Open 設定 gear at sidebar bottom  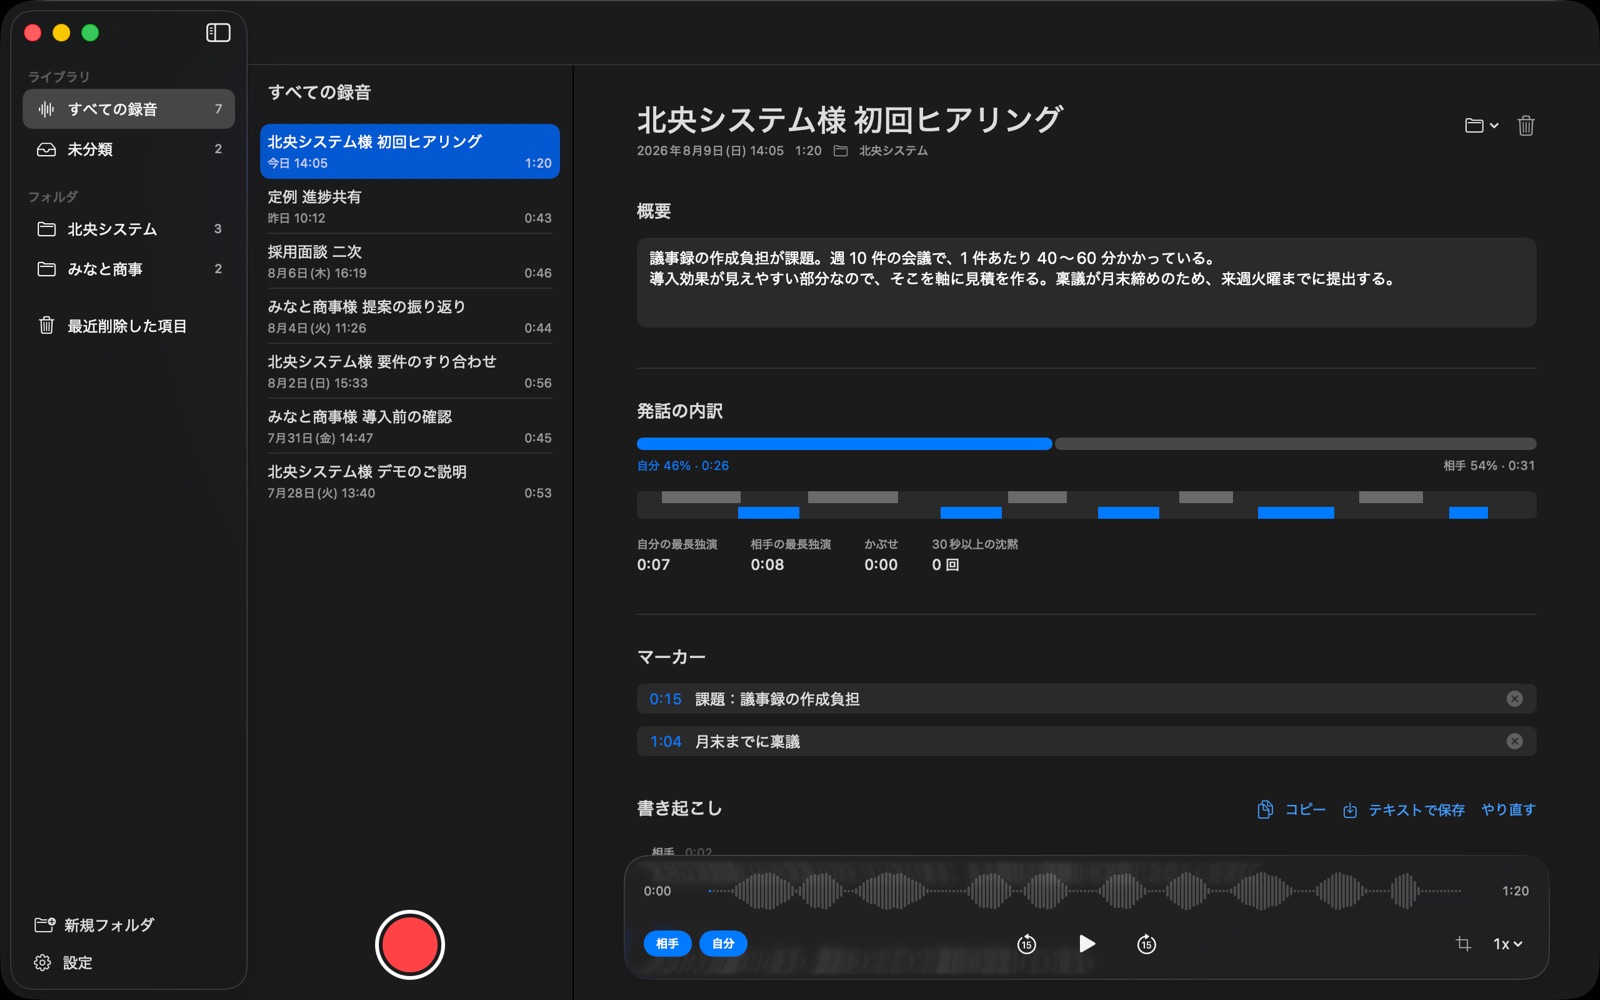[x=63, y=962]
